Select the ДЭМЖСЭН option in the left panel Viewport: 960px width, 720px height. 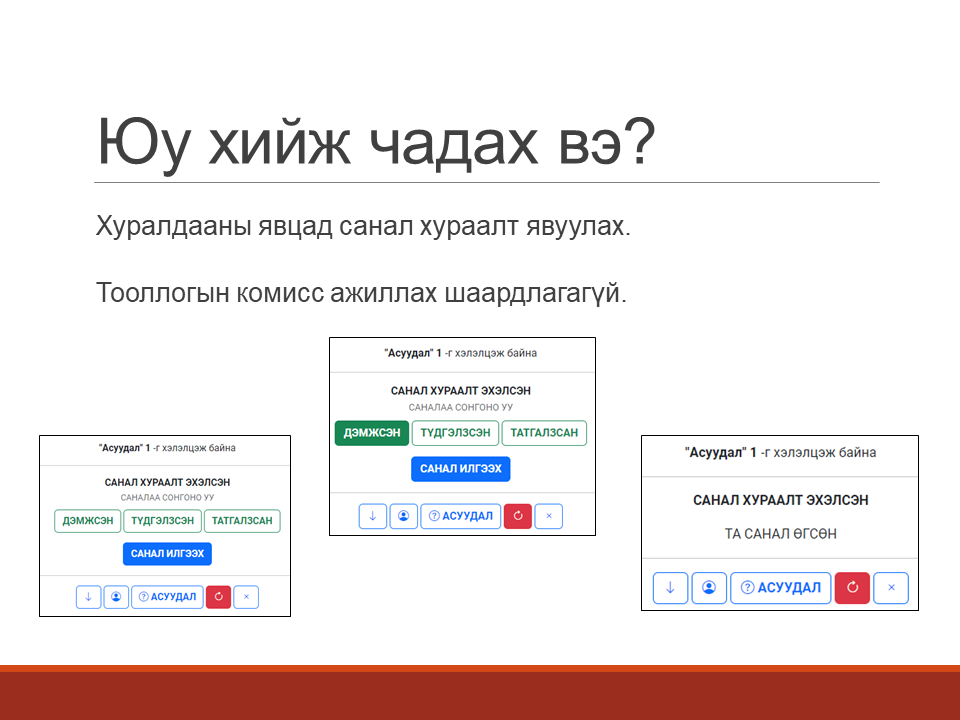[x=87, y=521]
